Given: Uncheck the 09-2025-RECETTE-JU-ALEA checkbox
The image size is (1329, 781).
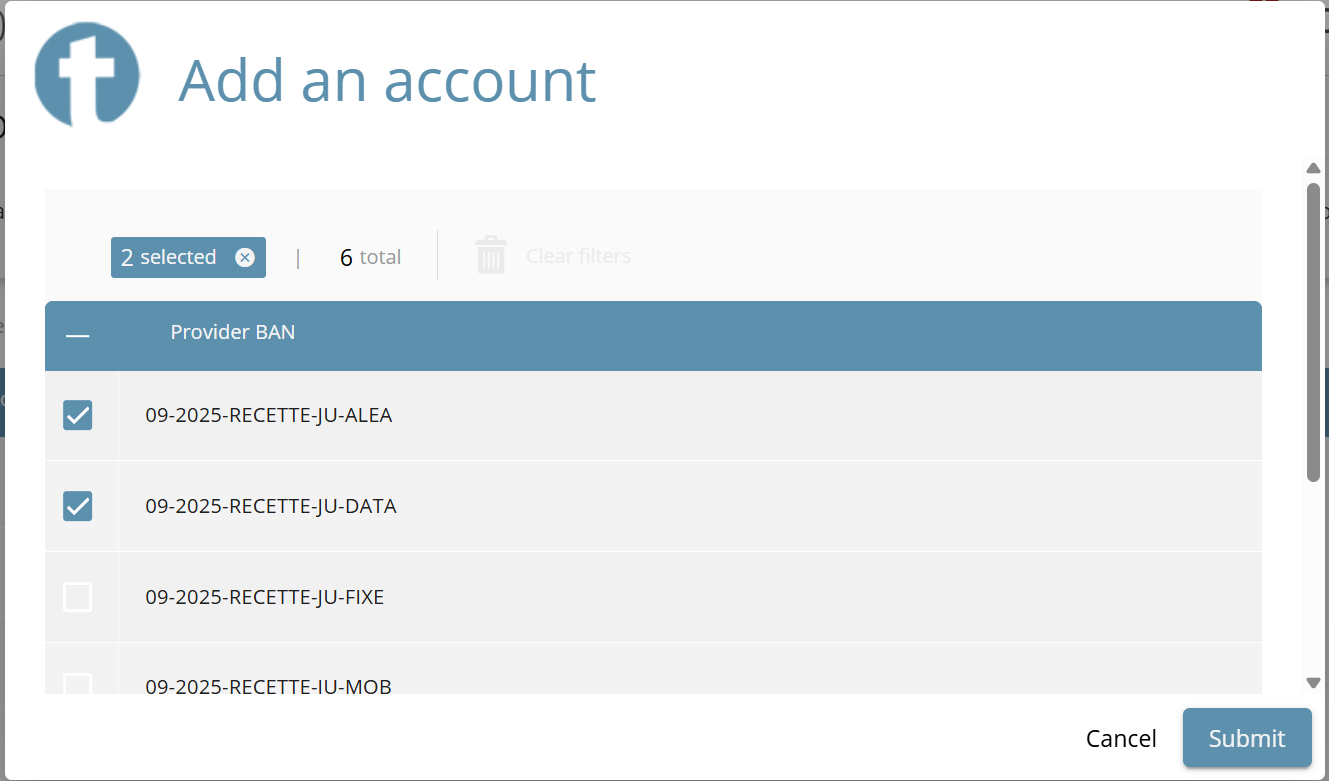Looking at the screenshot, I should click(x=78, y=415).
